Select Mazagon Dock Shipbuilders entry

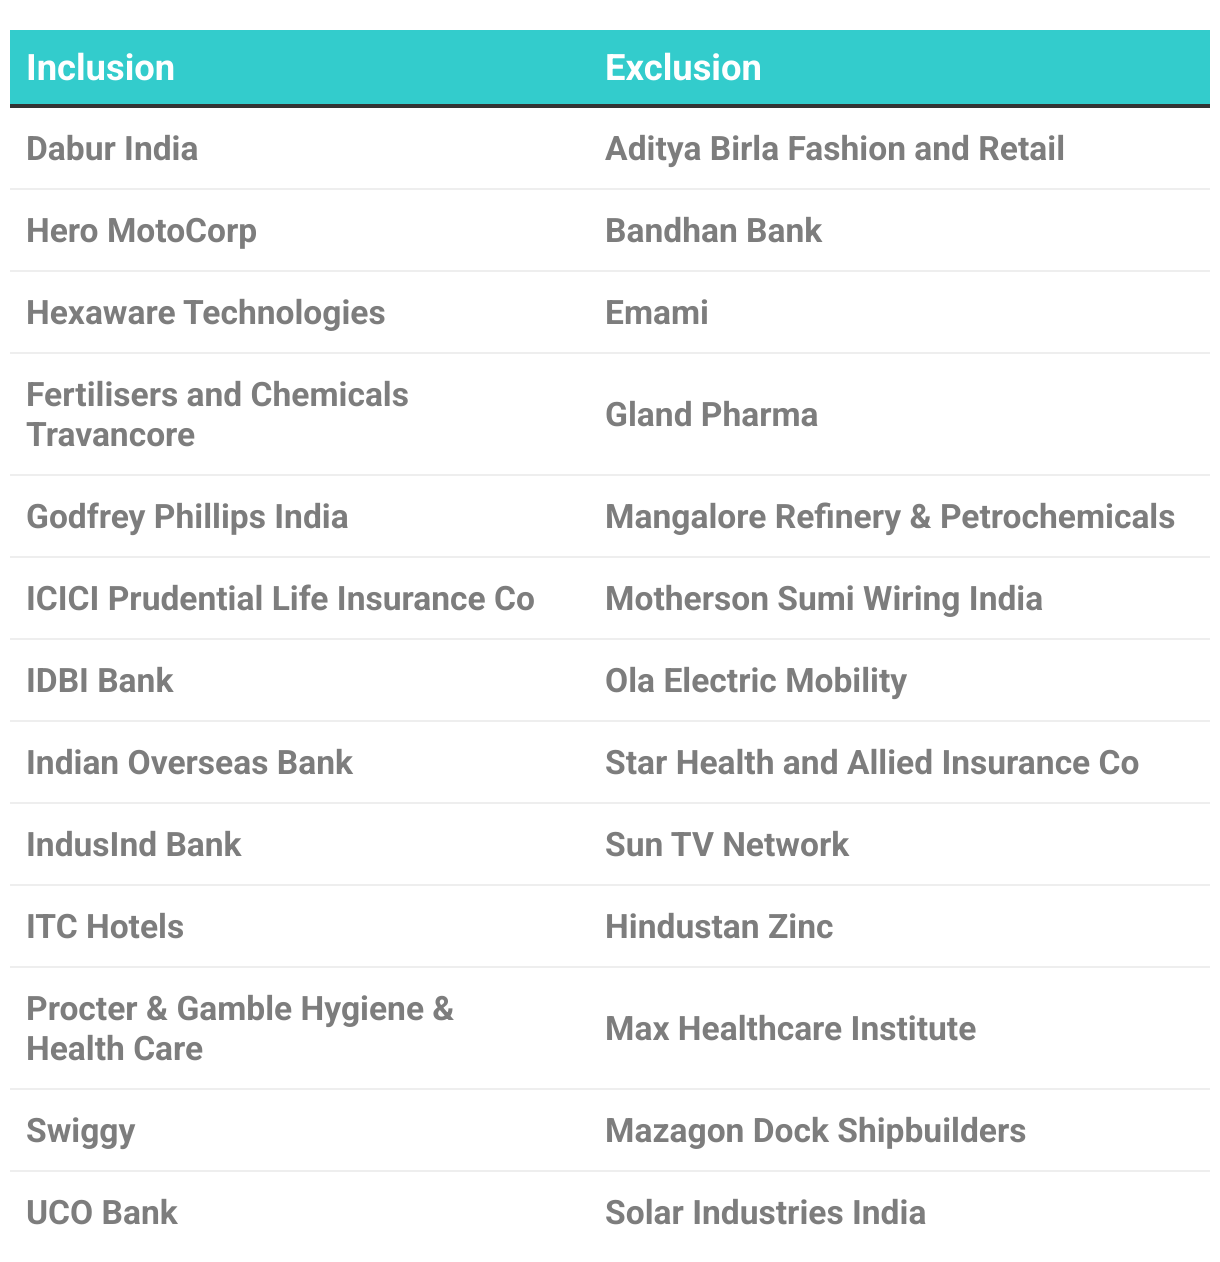[x=815, y=1131]
